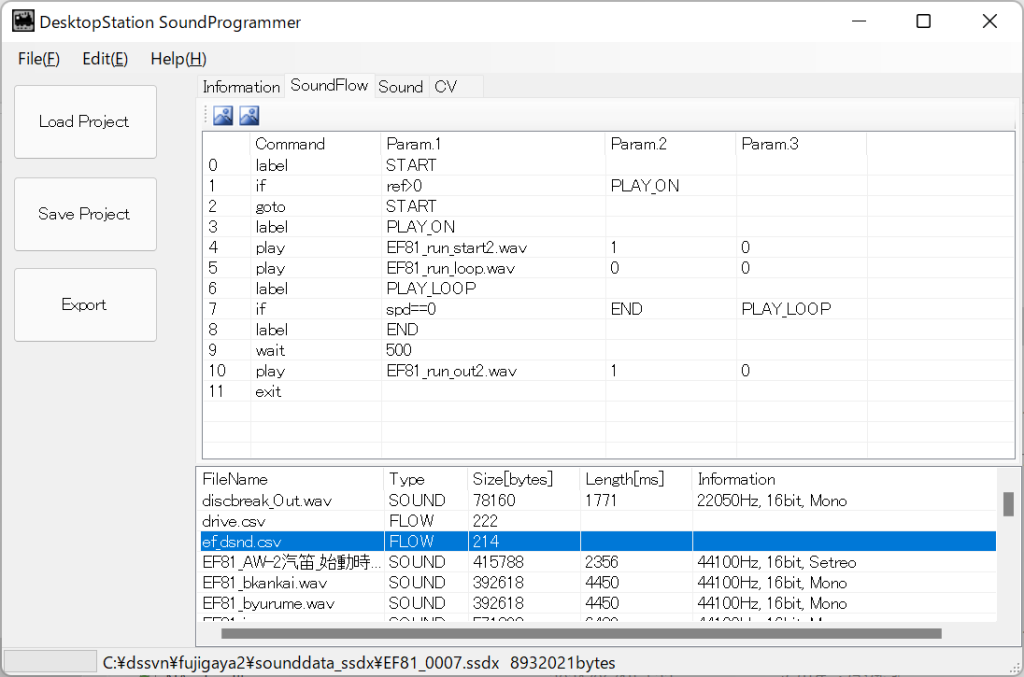Open the Help menu
Screen dimensions: 1024x677
tap(178, 59)
